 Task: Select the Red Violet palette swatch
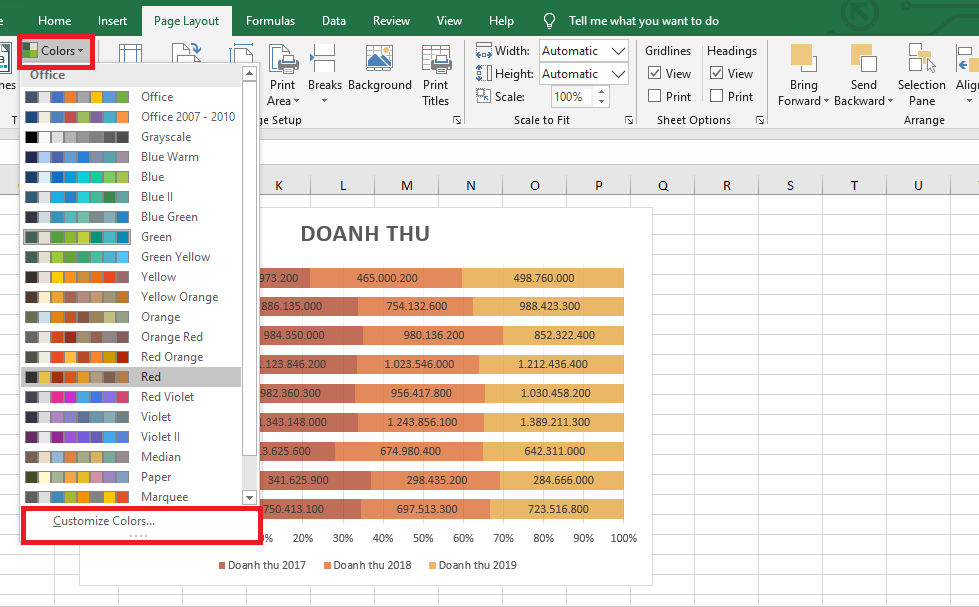77,397
